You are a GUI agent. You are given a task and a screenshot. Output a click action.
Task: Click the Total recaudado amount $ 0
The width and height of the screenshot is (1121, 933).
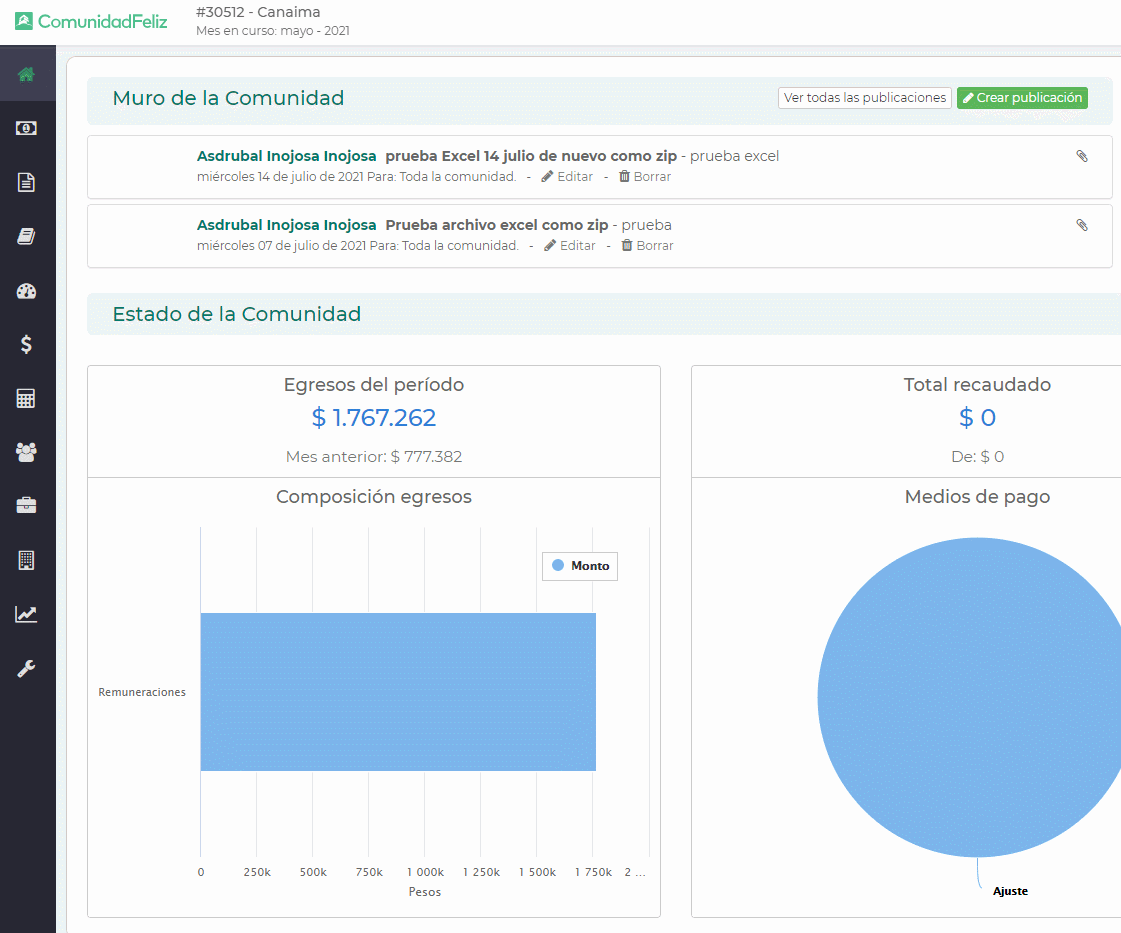977,418
